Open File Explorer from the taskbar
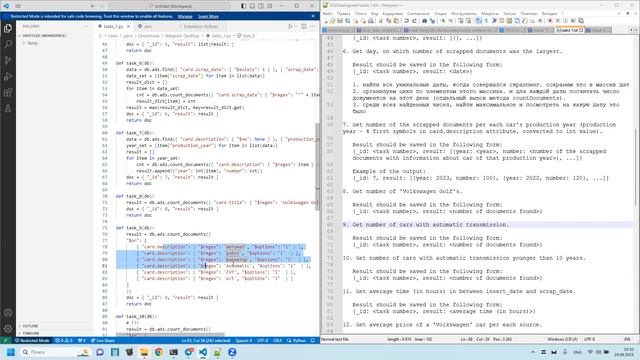Screen dimensions: 640x360 [x=144, y=352]
